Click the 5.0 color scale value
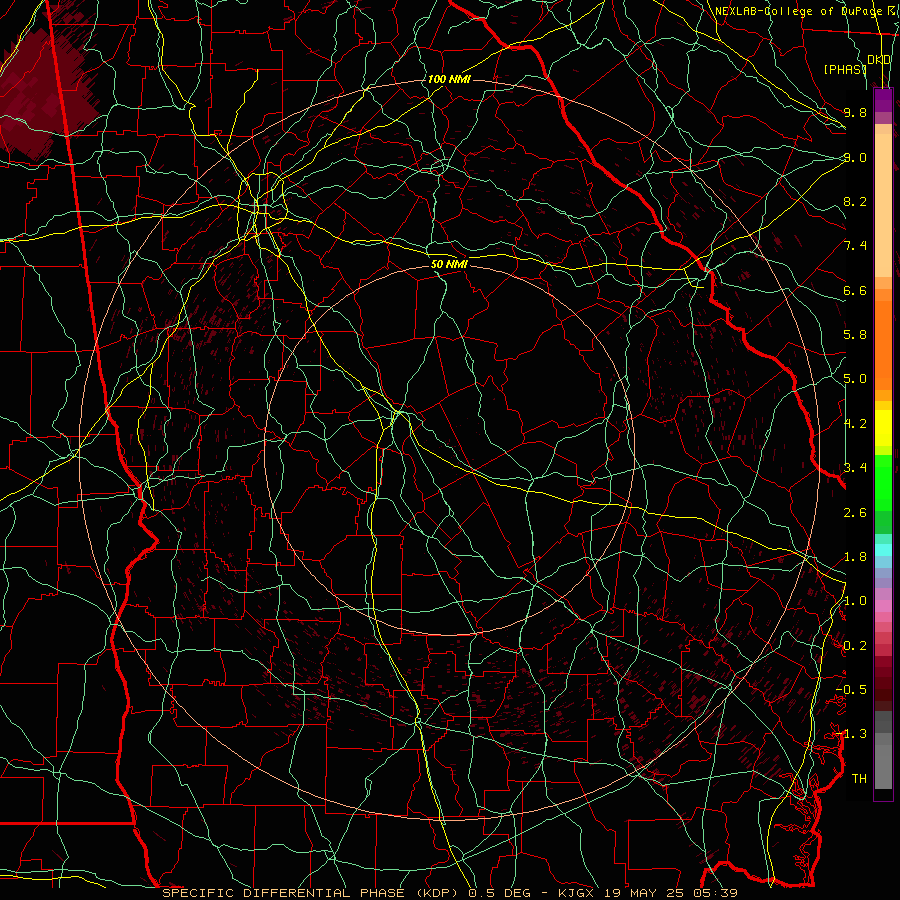 [855, 379]
